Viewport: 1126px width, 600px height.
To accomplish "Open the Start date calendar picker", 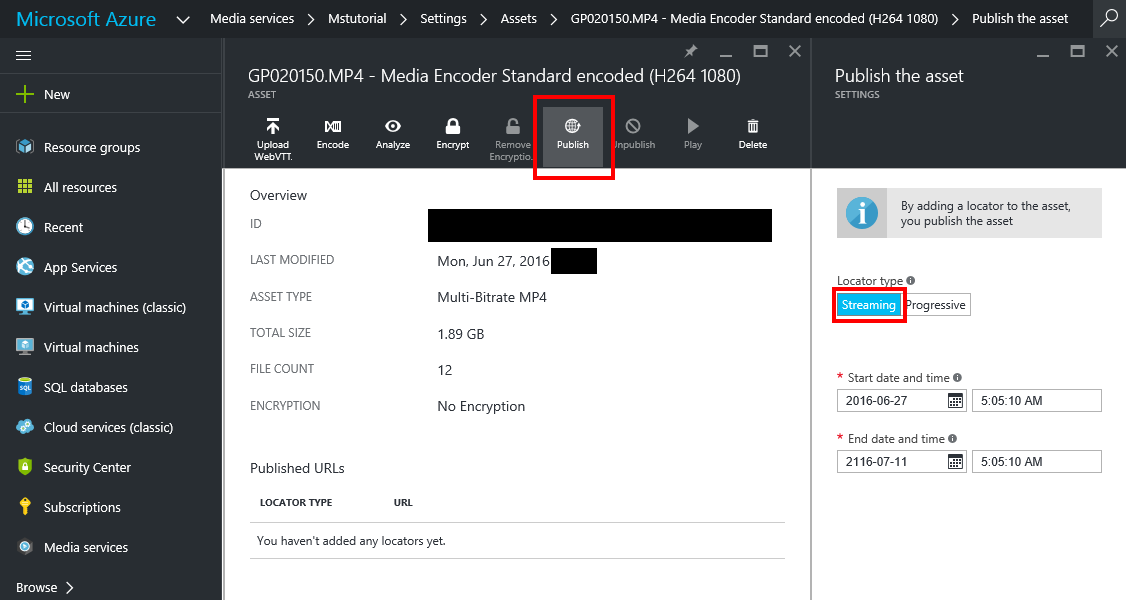I will click(x=955, y=400).
